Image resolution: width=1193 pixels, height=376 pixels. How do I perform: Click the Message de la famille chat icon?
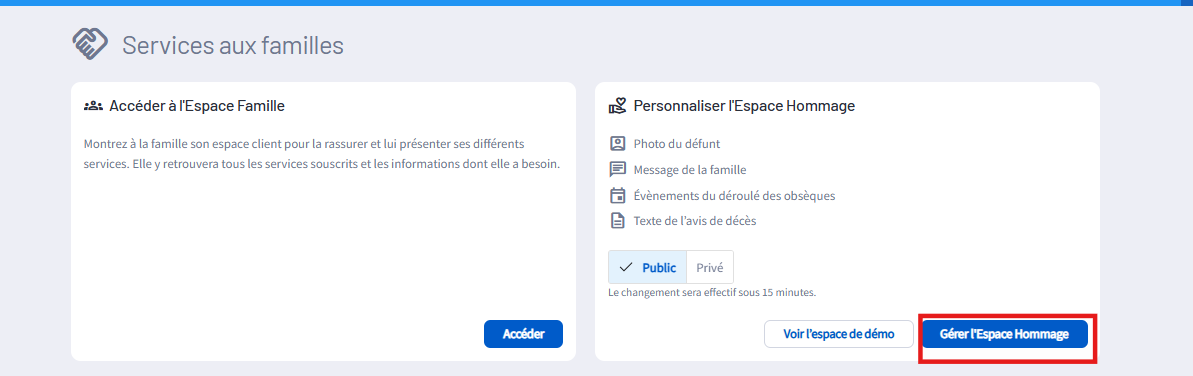tap(617, 169)
